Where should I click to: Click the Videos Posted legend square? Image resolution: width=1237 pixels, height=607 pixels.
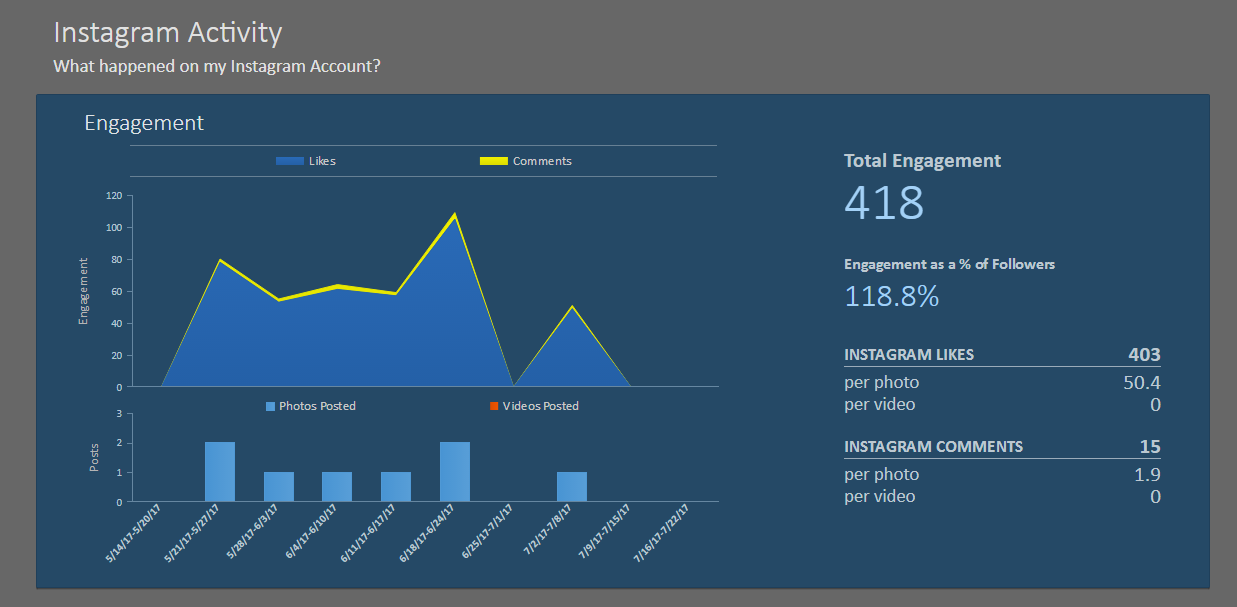(x=494, y=406)
